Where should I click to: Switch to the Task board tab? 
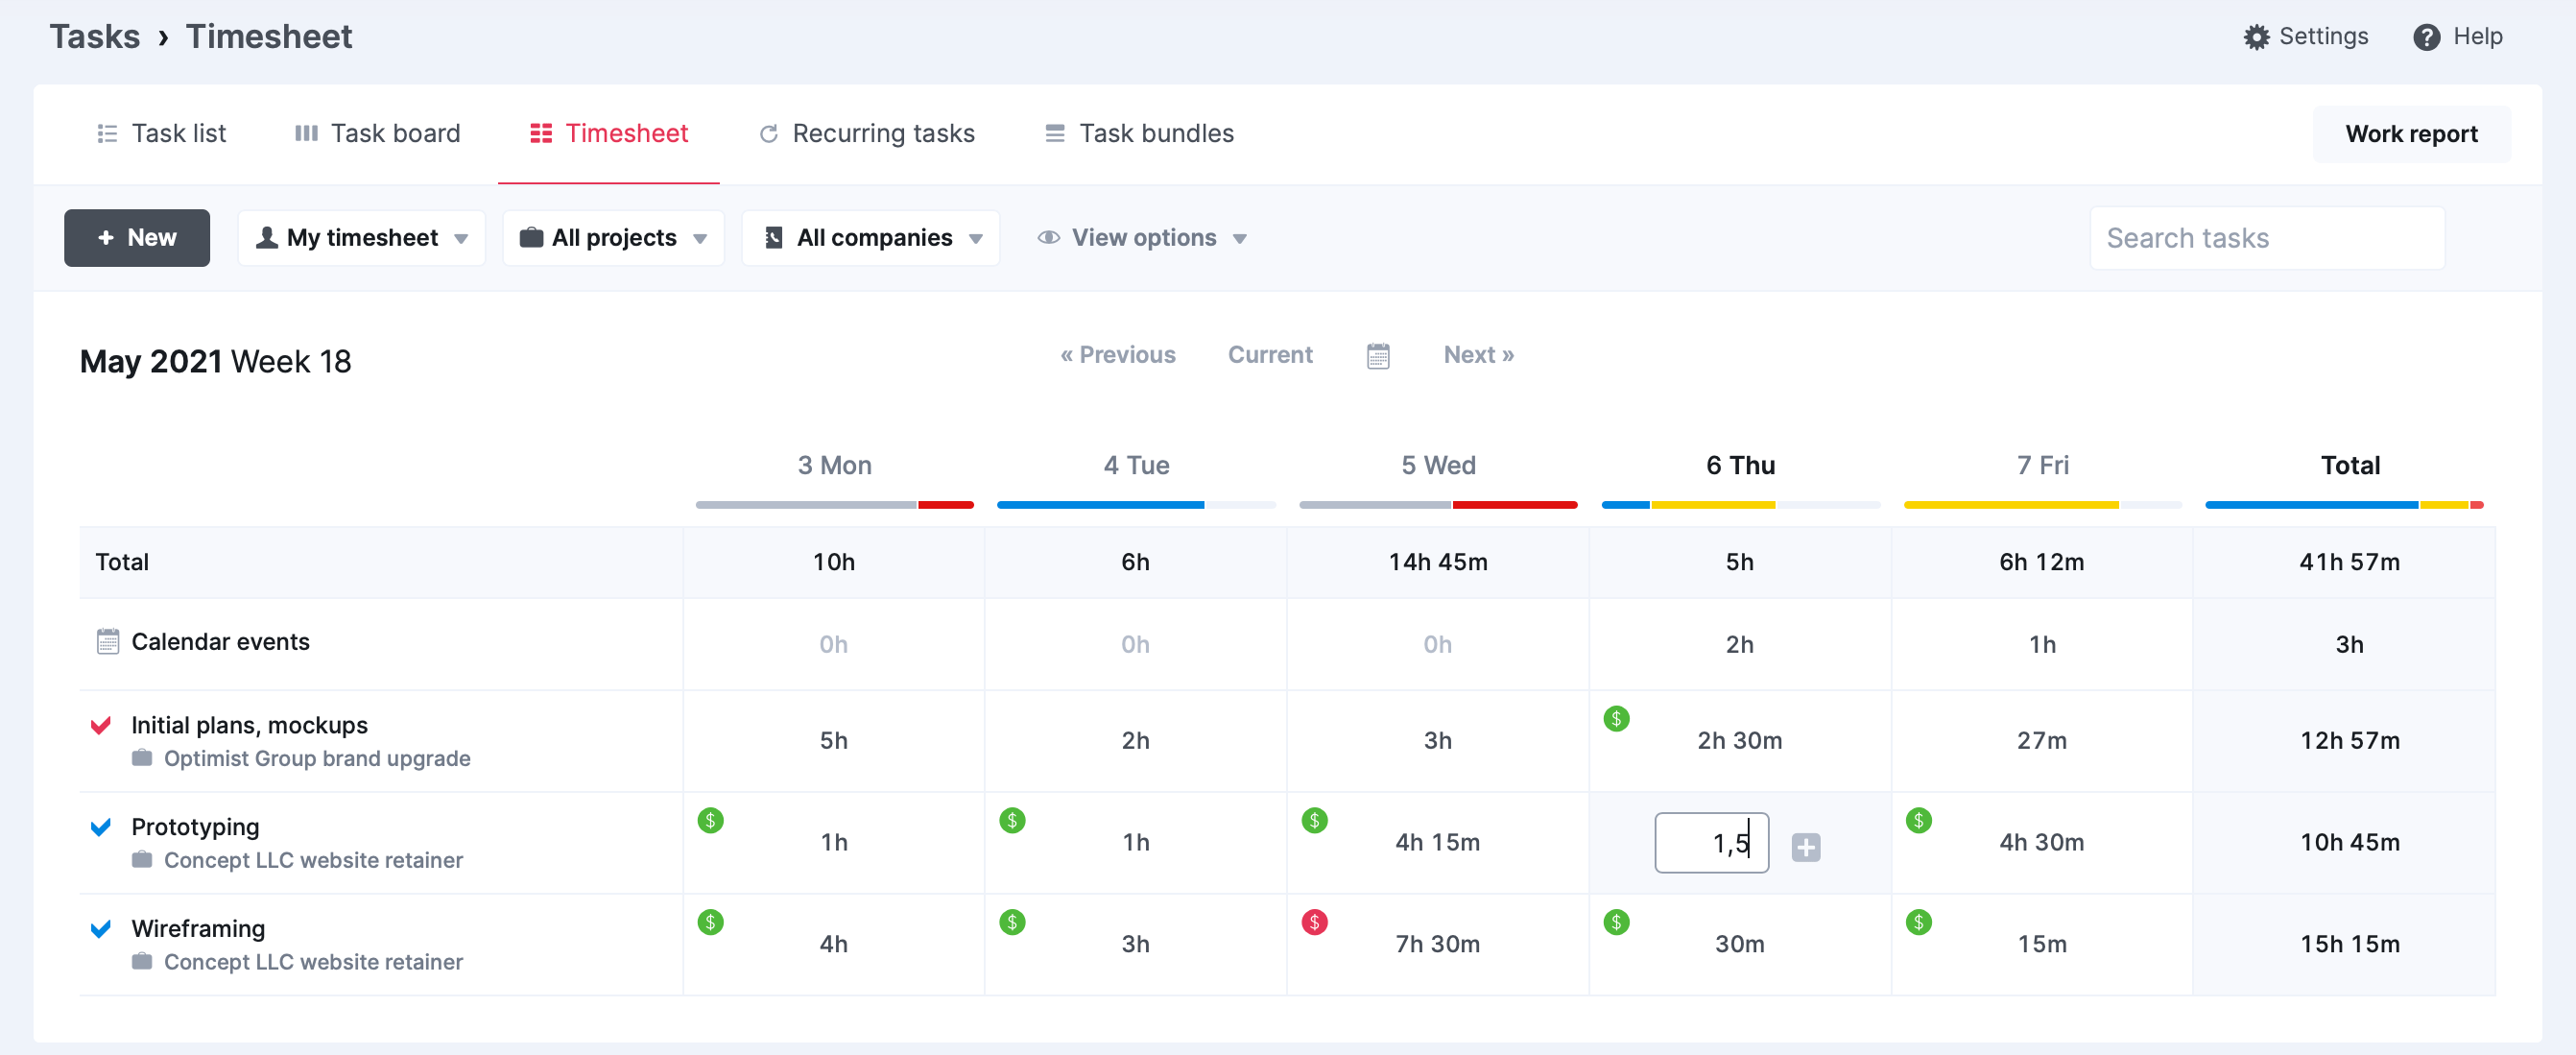click(376, 132)
